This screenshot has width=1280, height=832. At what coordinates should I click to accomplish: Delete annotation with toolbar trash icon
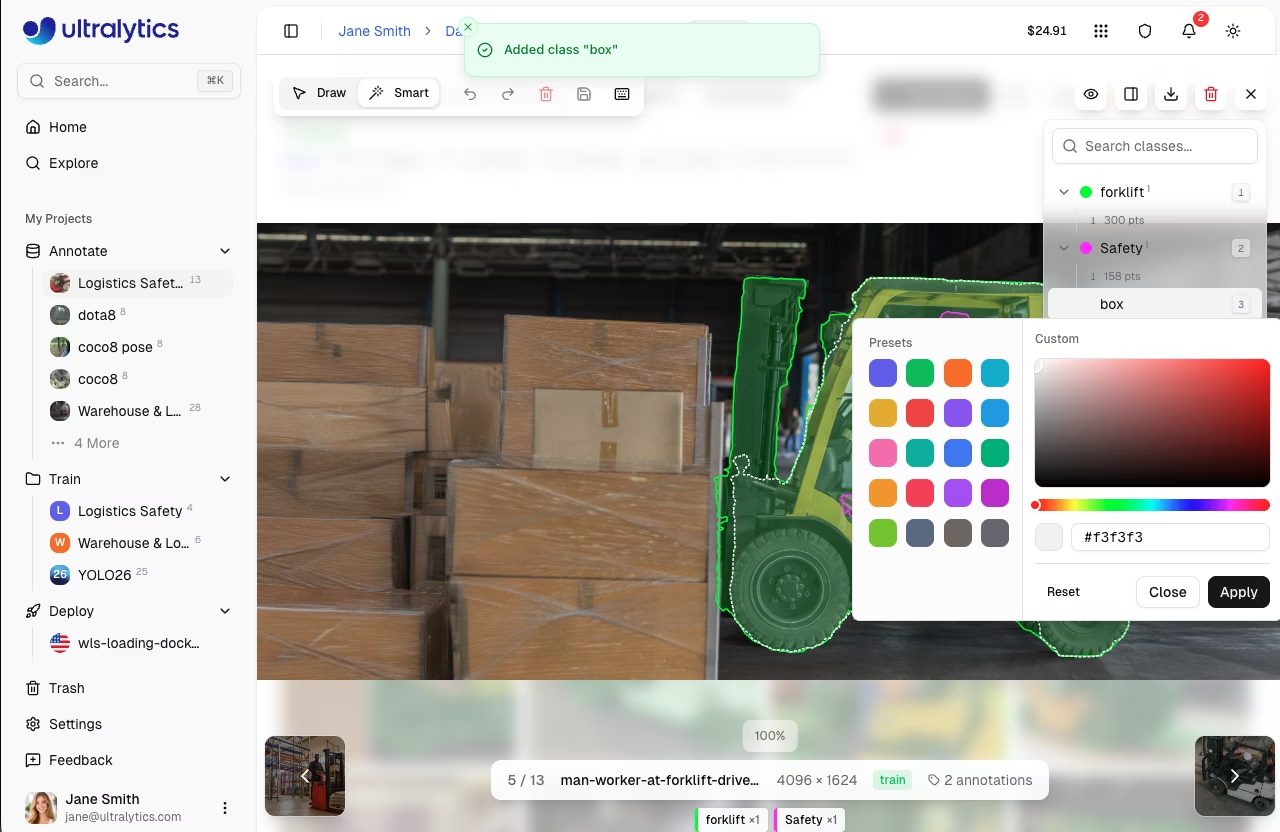point(546,94)
